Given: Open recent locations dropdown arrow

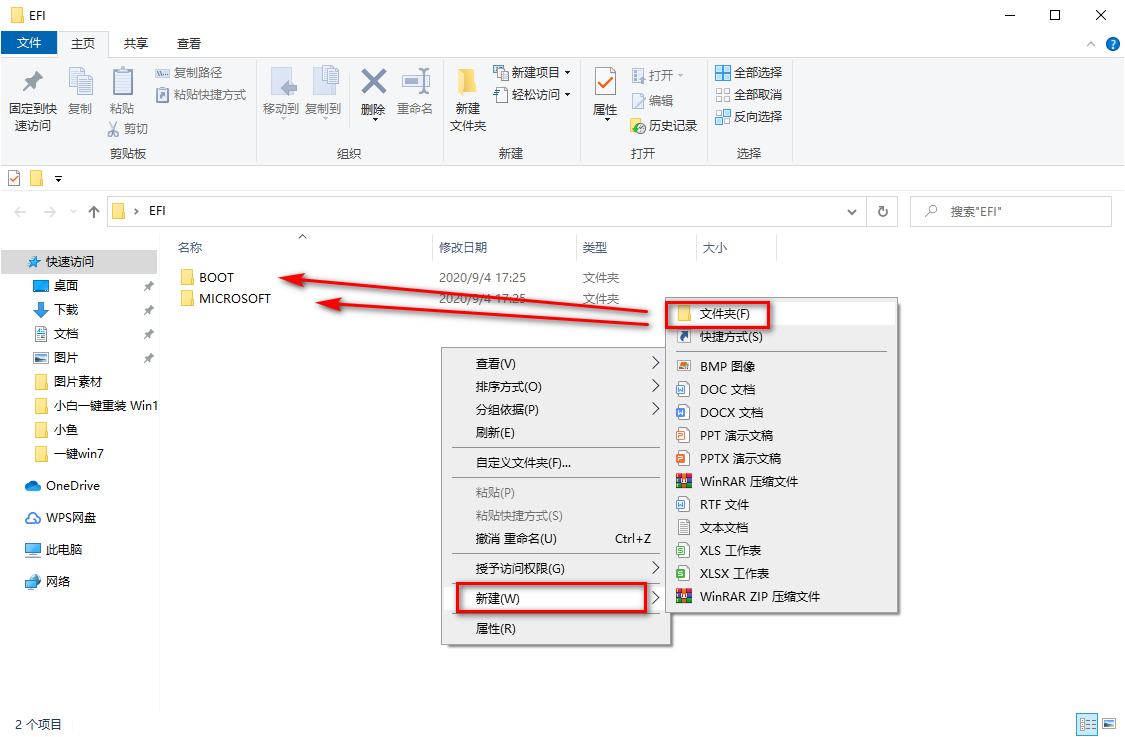Looking at the screenshot, I should (x=73, y=212).
